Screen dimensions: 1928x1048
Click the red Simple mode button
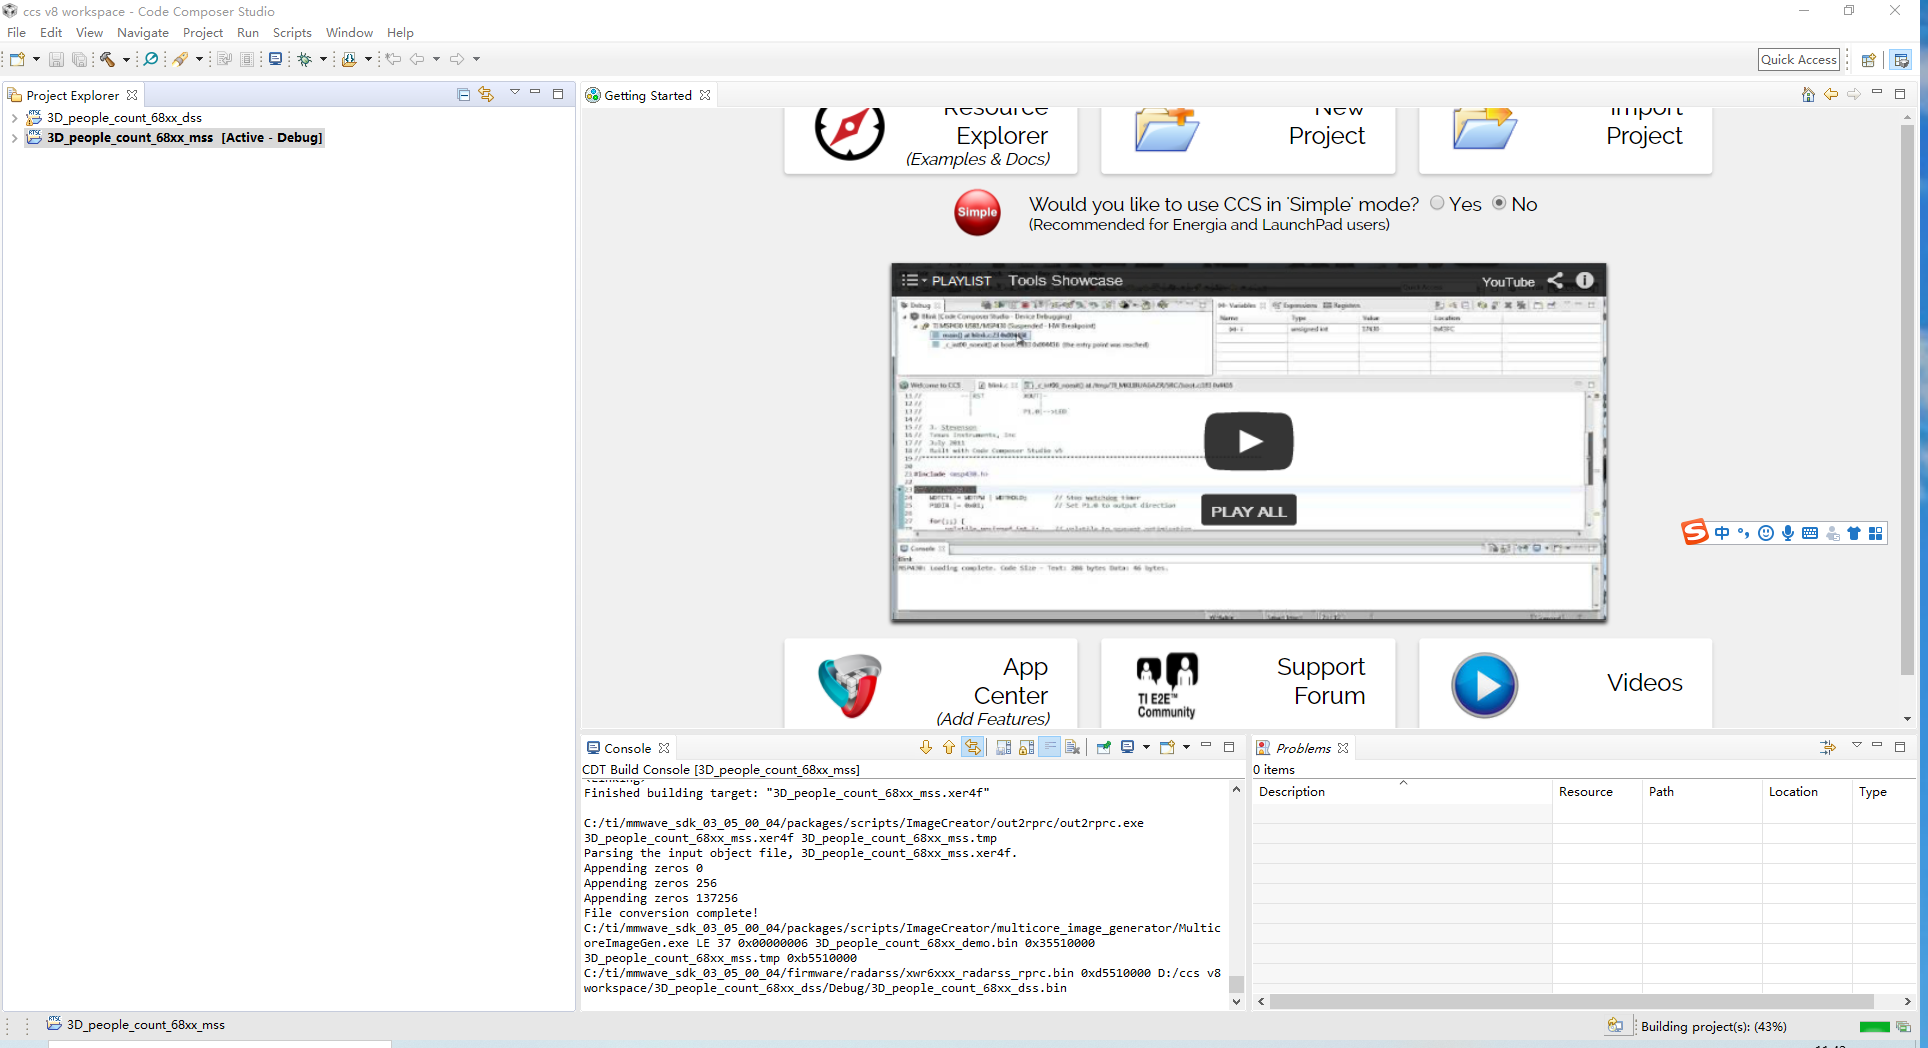977,212
